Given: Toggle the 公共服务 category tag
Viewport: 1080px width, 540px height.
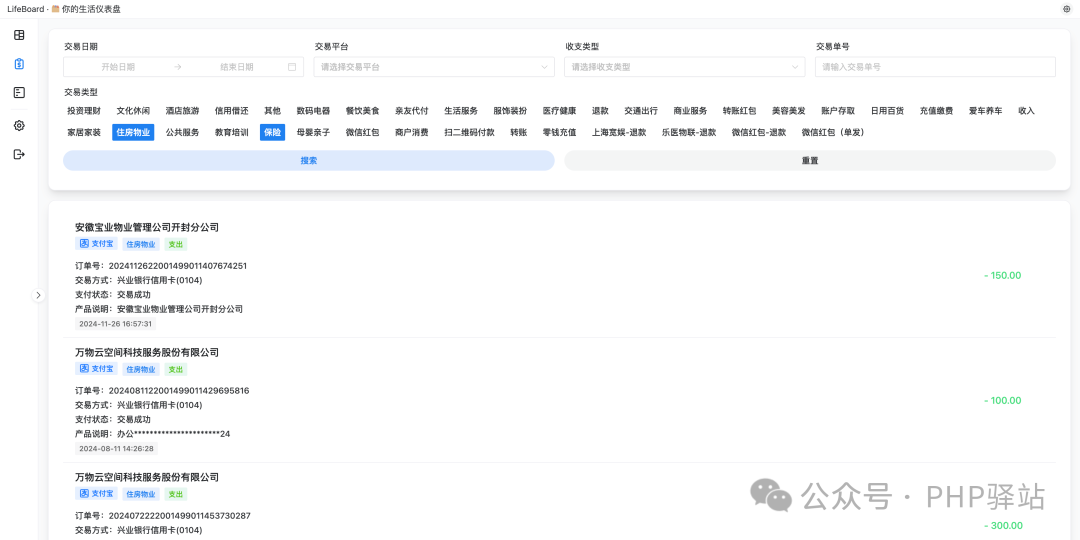Looking at the screenshot, I should coord(183,132).
